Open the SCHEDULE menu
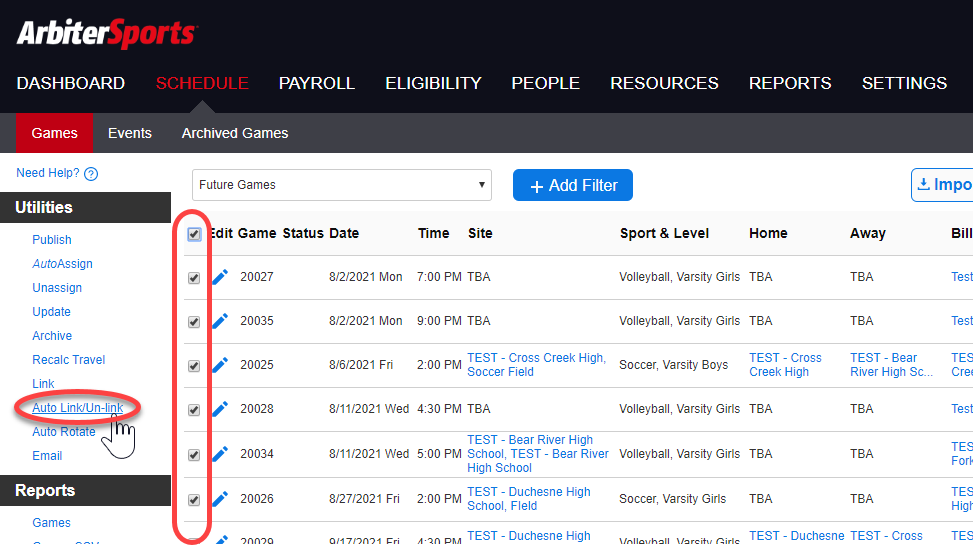This screenshot has height=545, width=973. pos(202,83)
